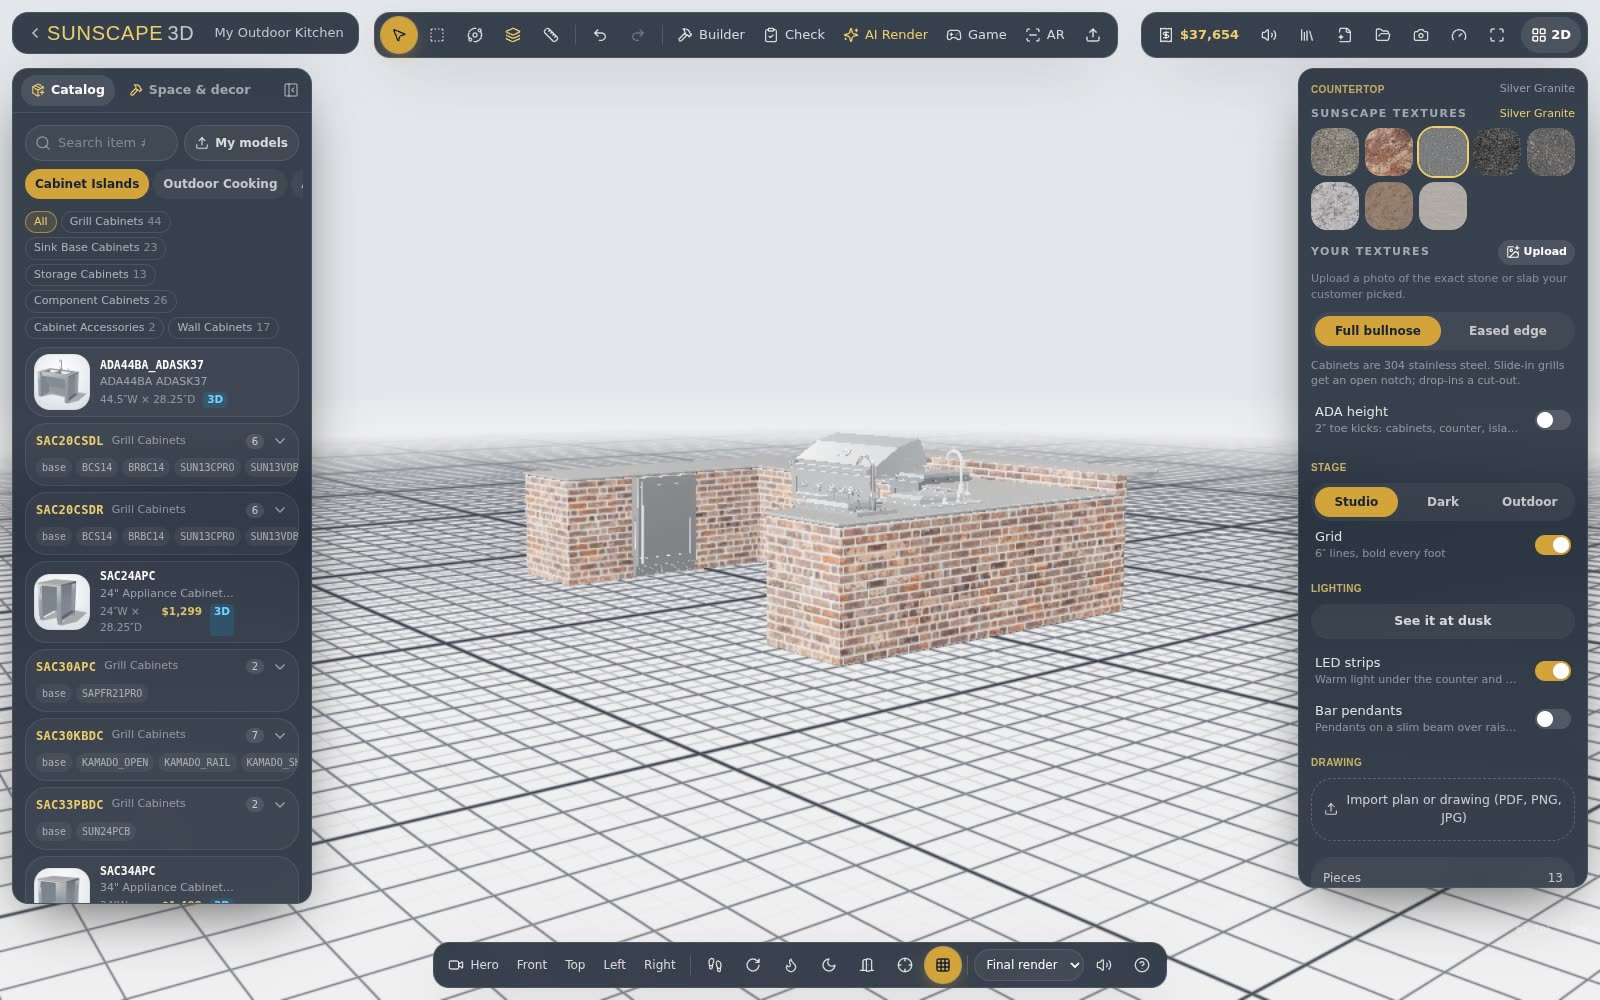Take a snapshot with camera icon
The height and width of the screenshot is (1000, 1600).
tap(1421, 35)
